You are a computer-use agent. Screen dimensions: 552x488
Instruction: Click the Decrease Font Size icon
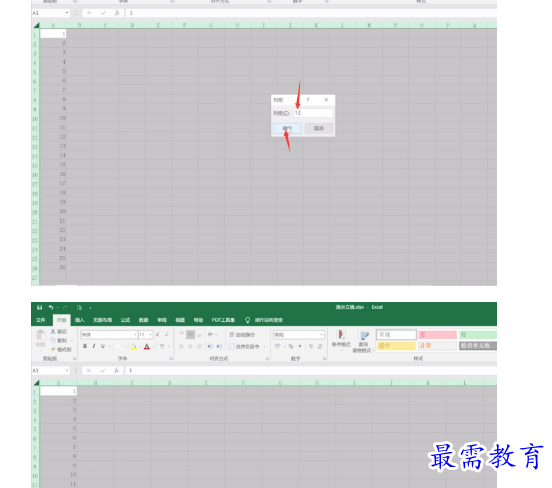[167, 334]
